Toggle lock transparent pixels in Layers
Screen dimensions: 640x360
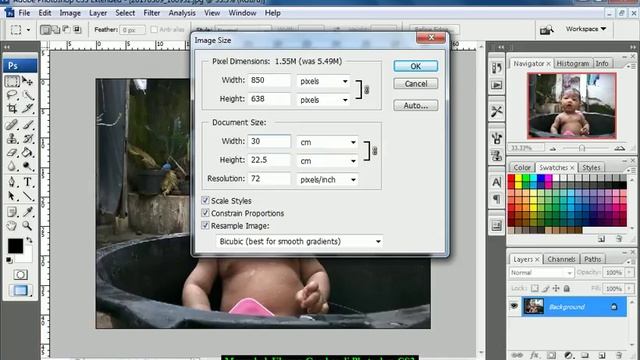[x=534, y=288]
